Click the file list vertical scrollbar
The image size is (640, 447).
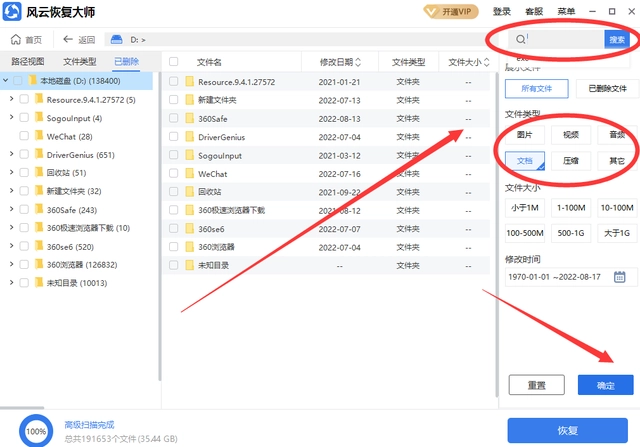497,235
